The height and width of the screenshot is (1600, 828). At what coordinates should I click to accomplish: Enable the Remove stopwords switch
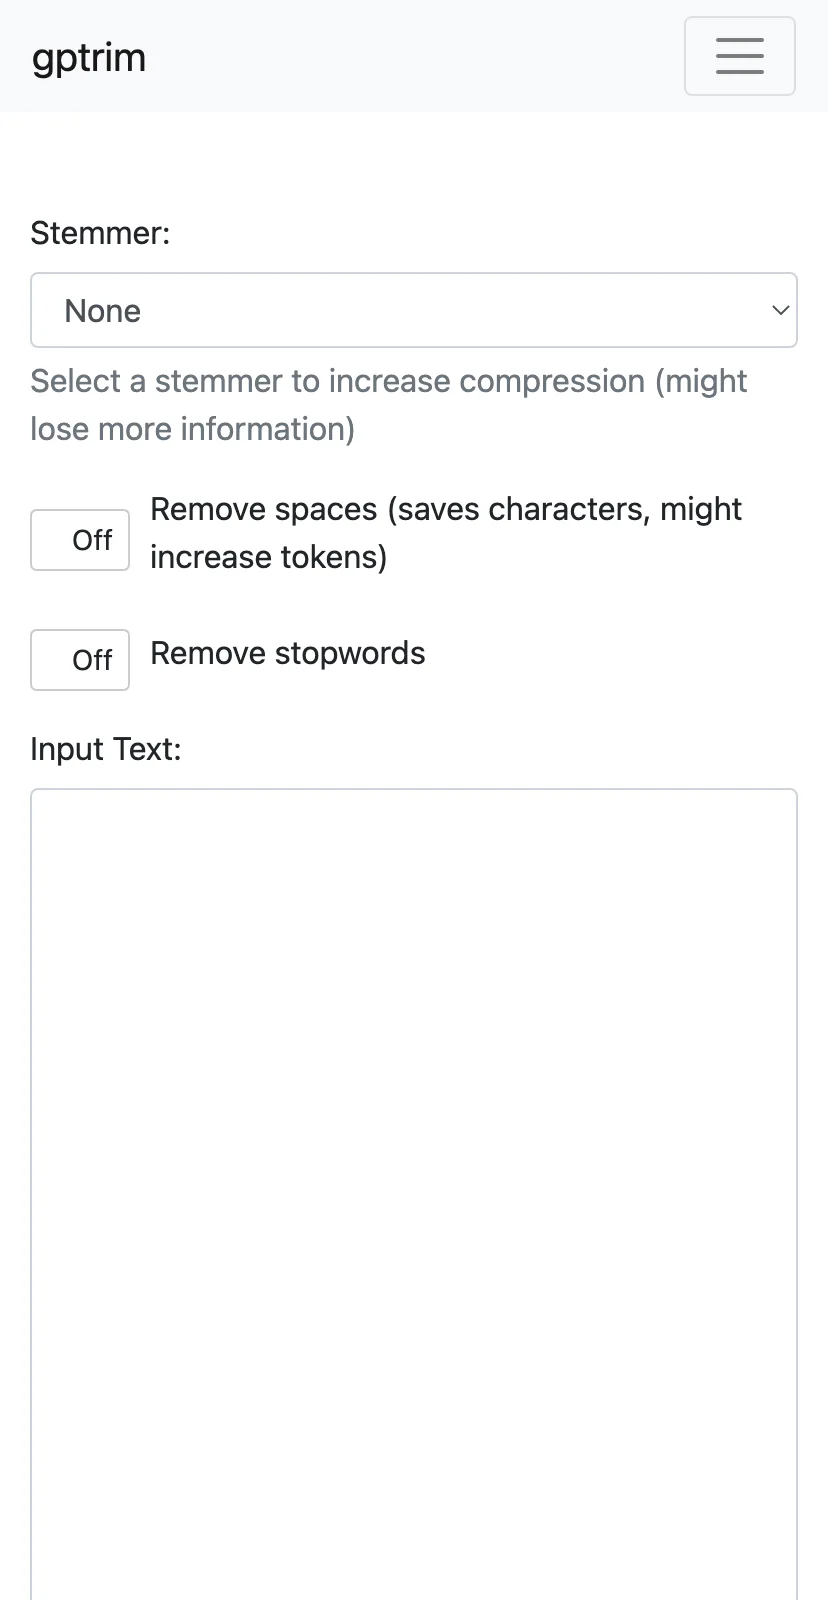(80, 660)
